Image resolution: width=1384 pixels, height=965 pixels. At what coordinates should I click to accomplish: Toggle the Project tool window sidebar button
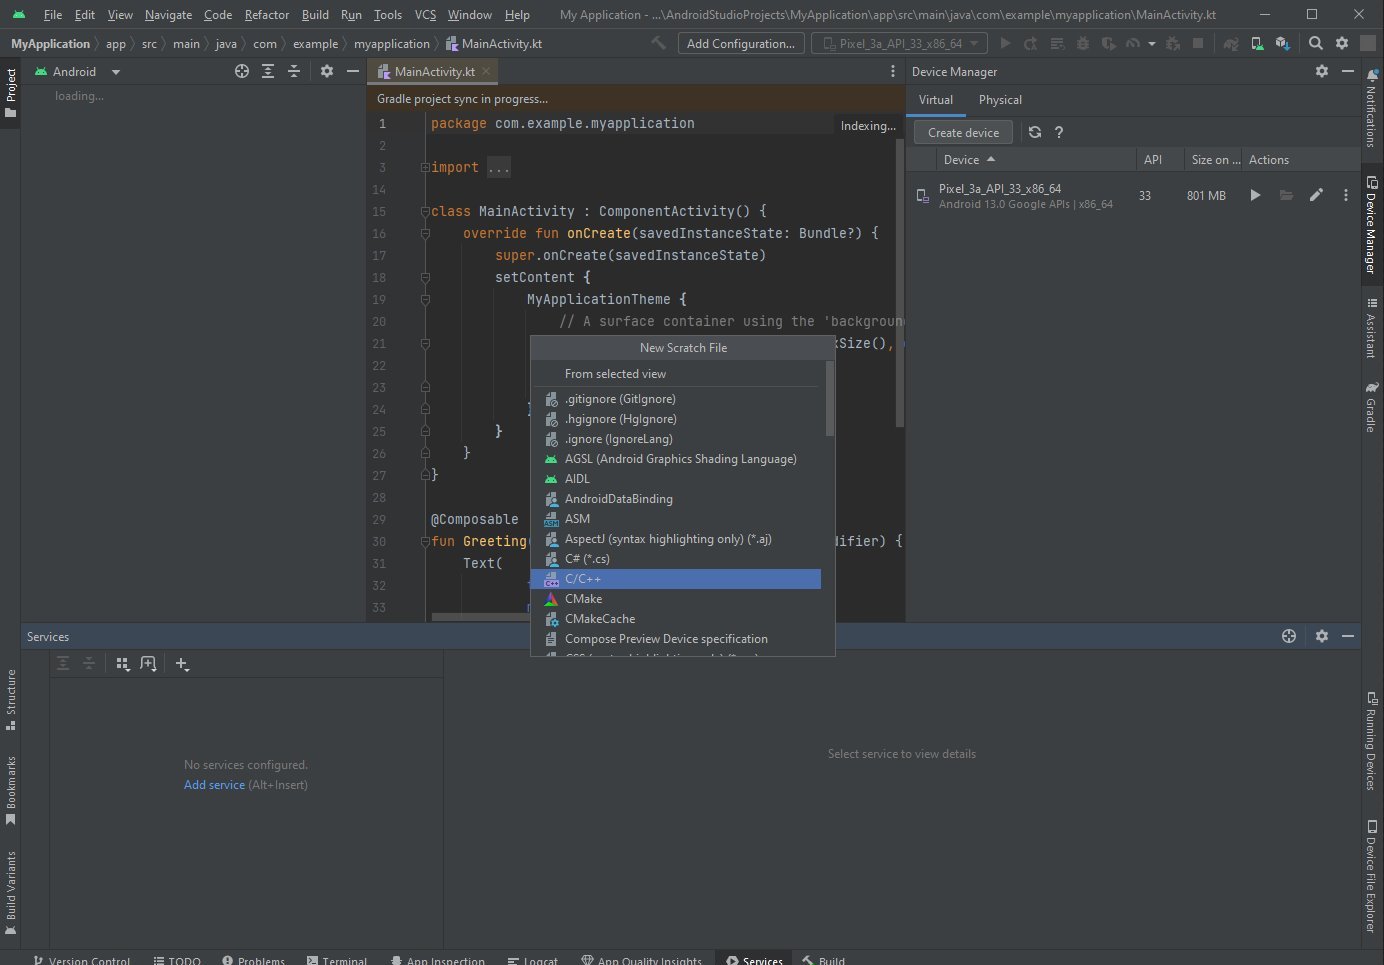point(11,92)
